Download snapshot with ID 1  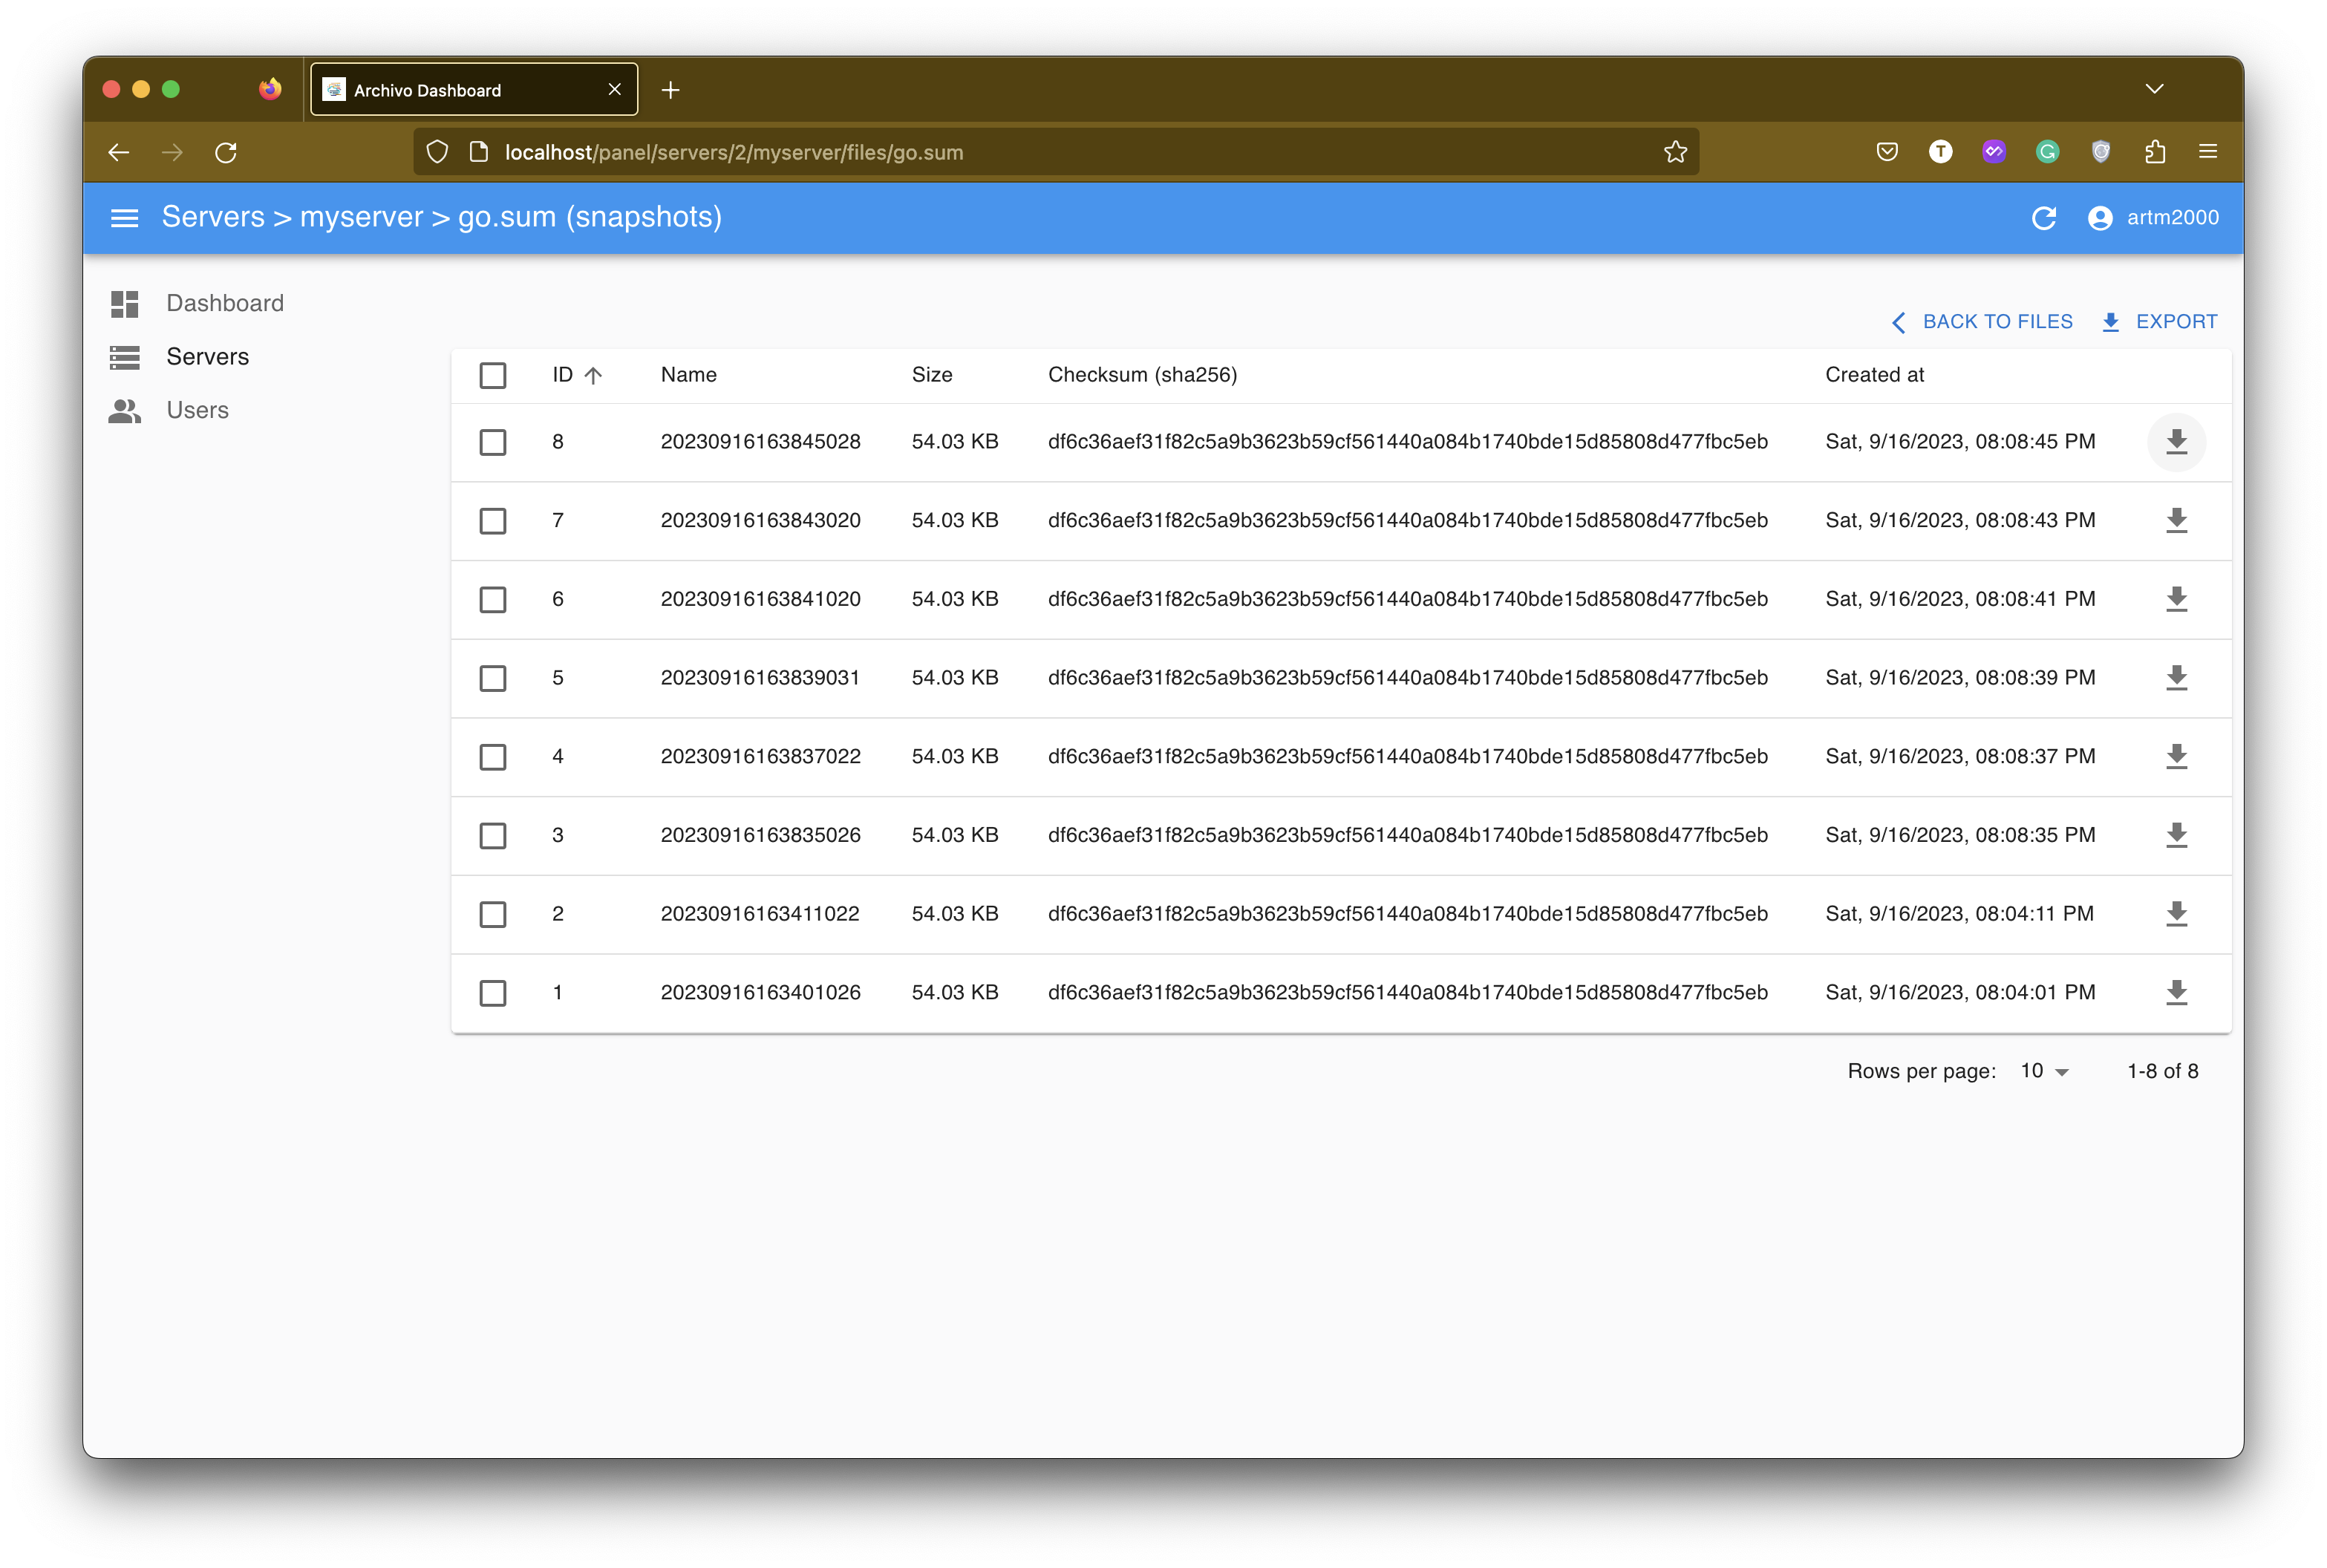click(x=2176, y=993)
